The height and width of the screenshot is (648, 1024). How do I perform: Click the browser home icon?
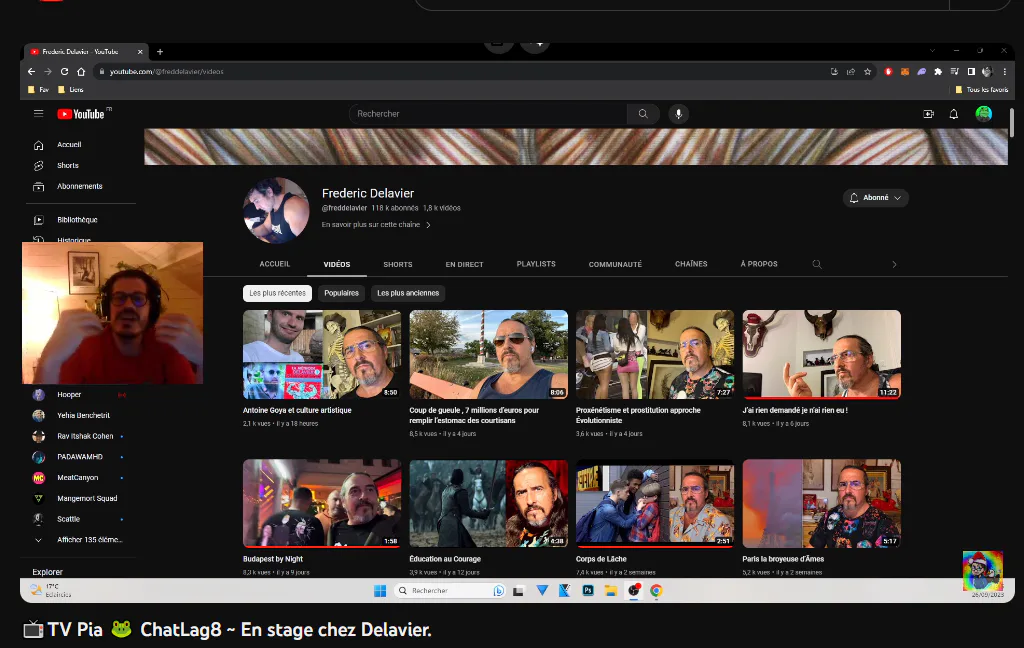coord(81,72)
